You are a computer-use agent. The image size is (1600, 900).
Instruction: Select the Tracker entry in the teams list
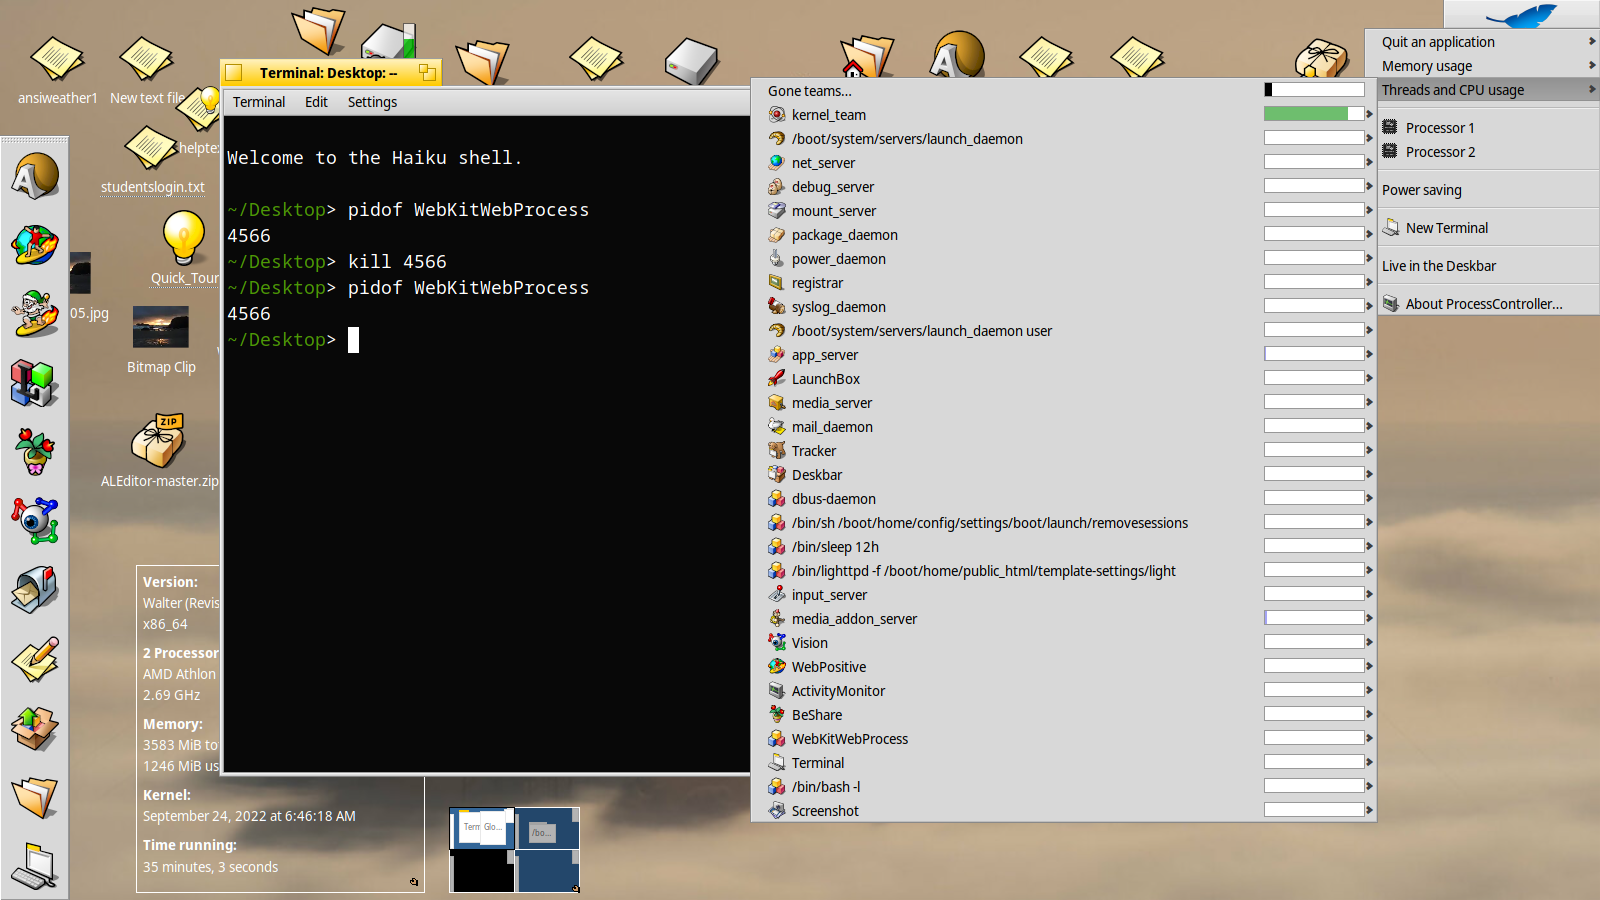click(x=814, y=450)
